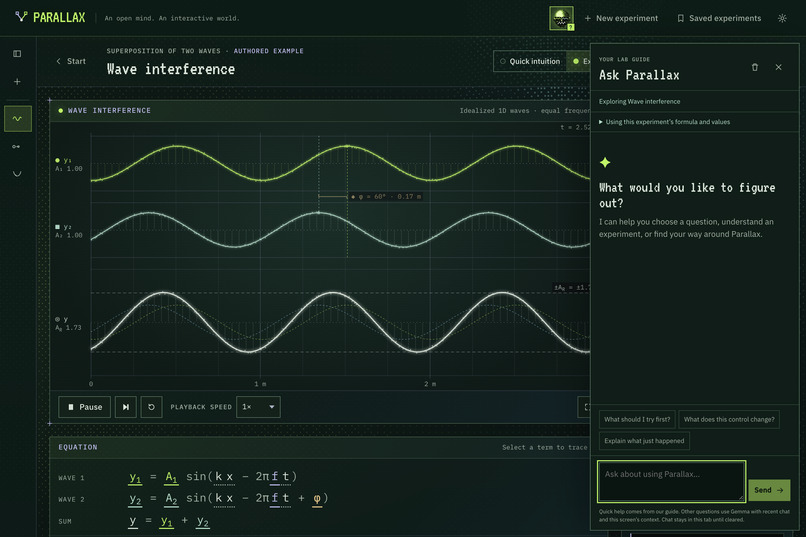Screen dimensions: 806x537
Task: Click the Wave interference title
Action: (x=171, y=69)
